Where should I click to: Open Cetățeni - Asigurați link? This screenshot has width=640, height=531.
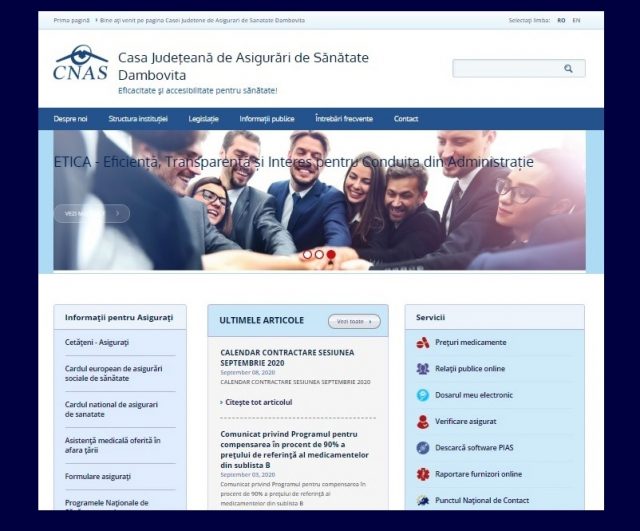click(97, 342)
